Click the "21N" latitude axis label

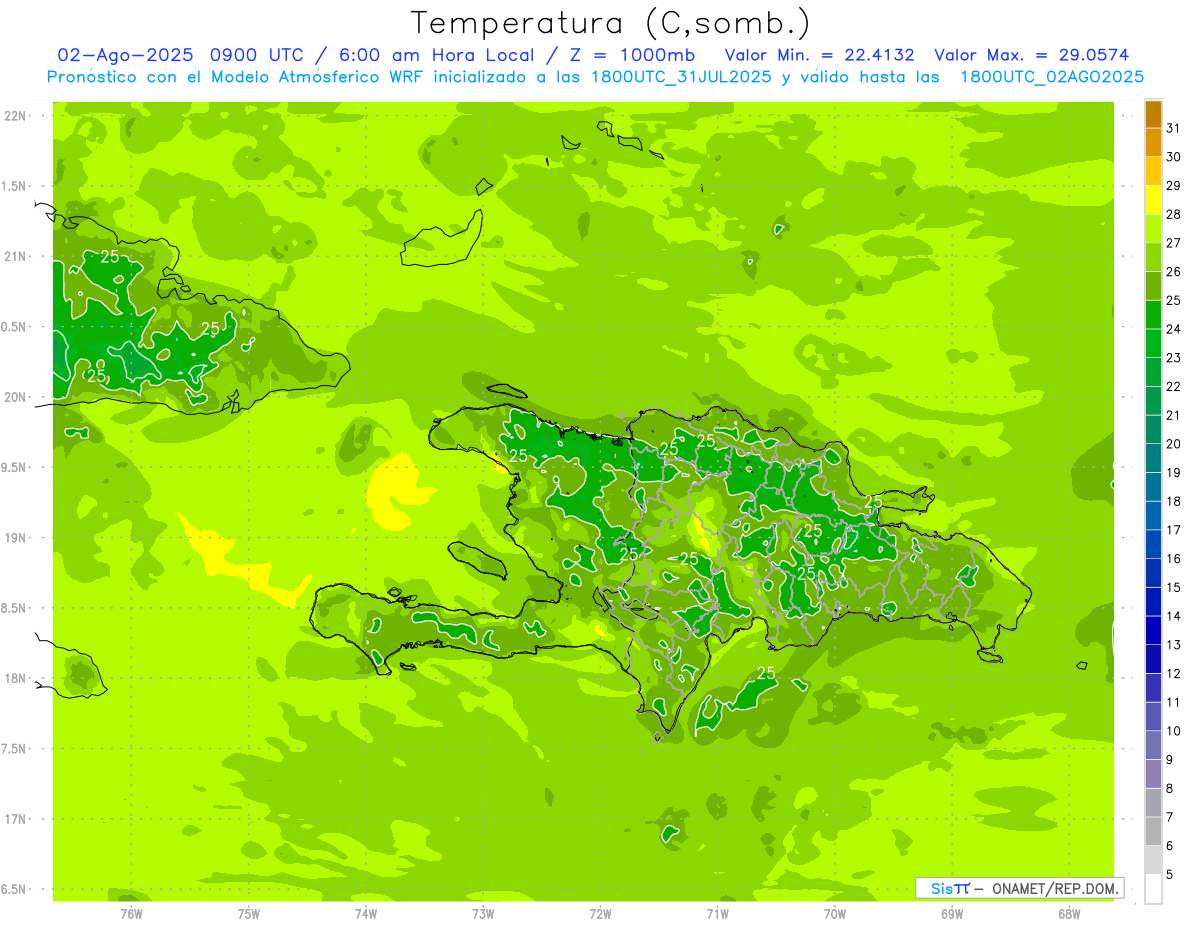point(14,256)
